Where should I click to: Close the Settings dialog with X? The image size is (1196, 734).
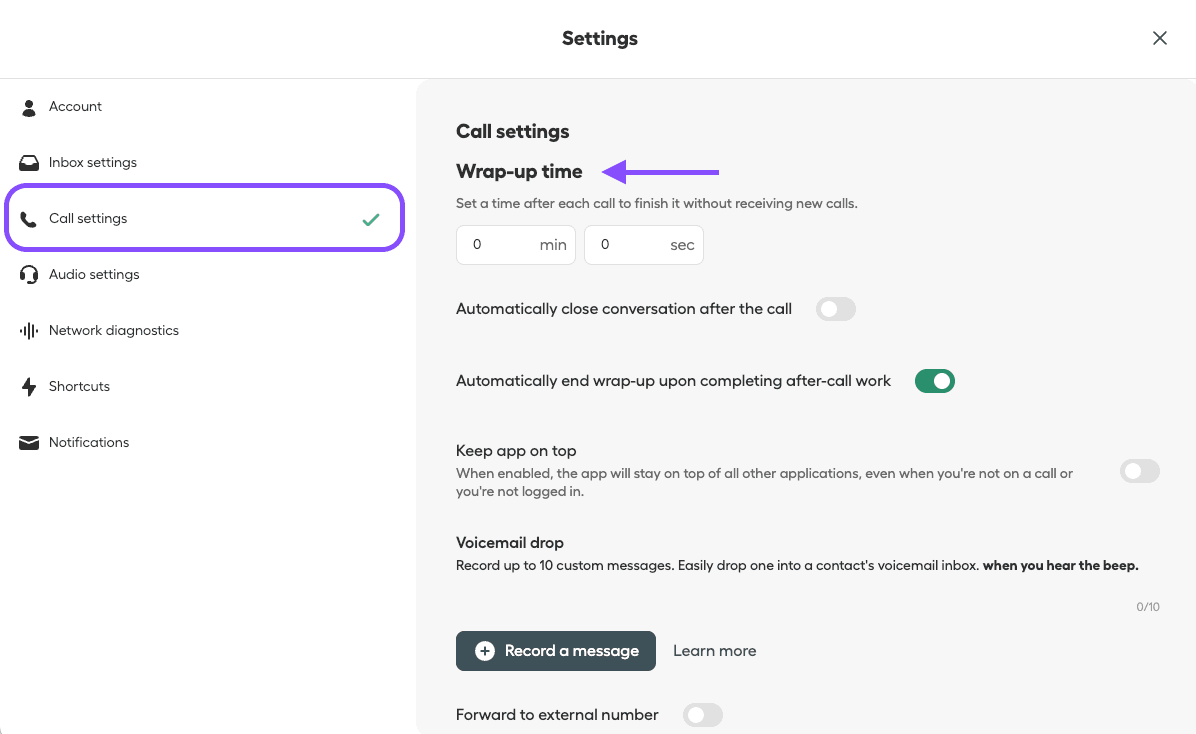[x=1160, y=38]
